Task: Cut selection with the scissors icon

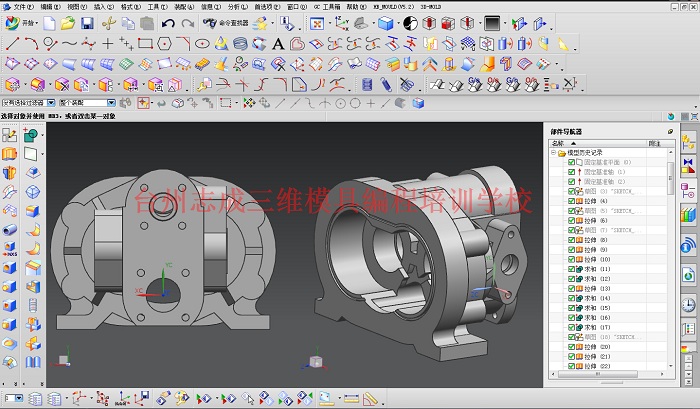Action: pos(109,23)
